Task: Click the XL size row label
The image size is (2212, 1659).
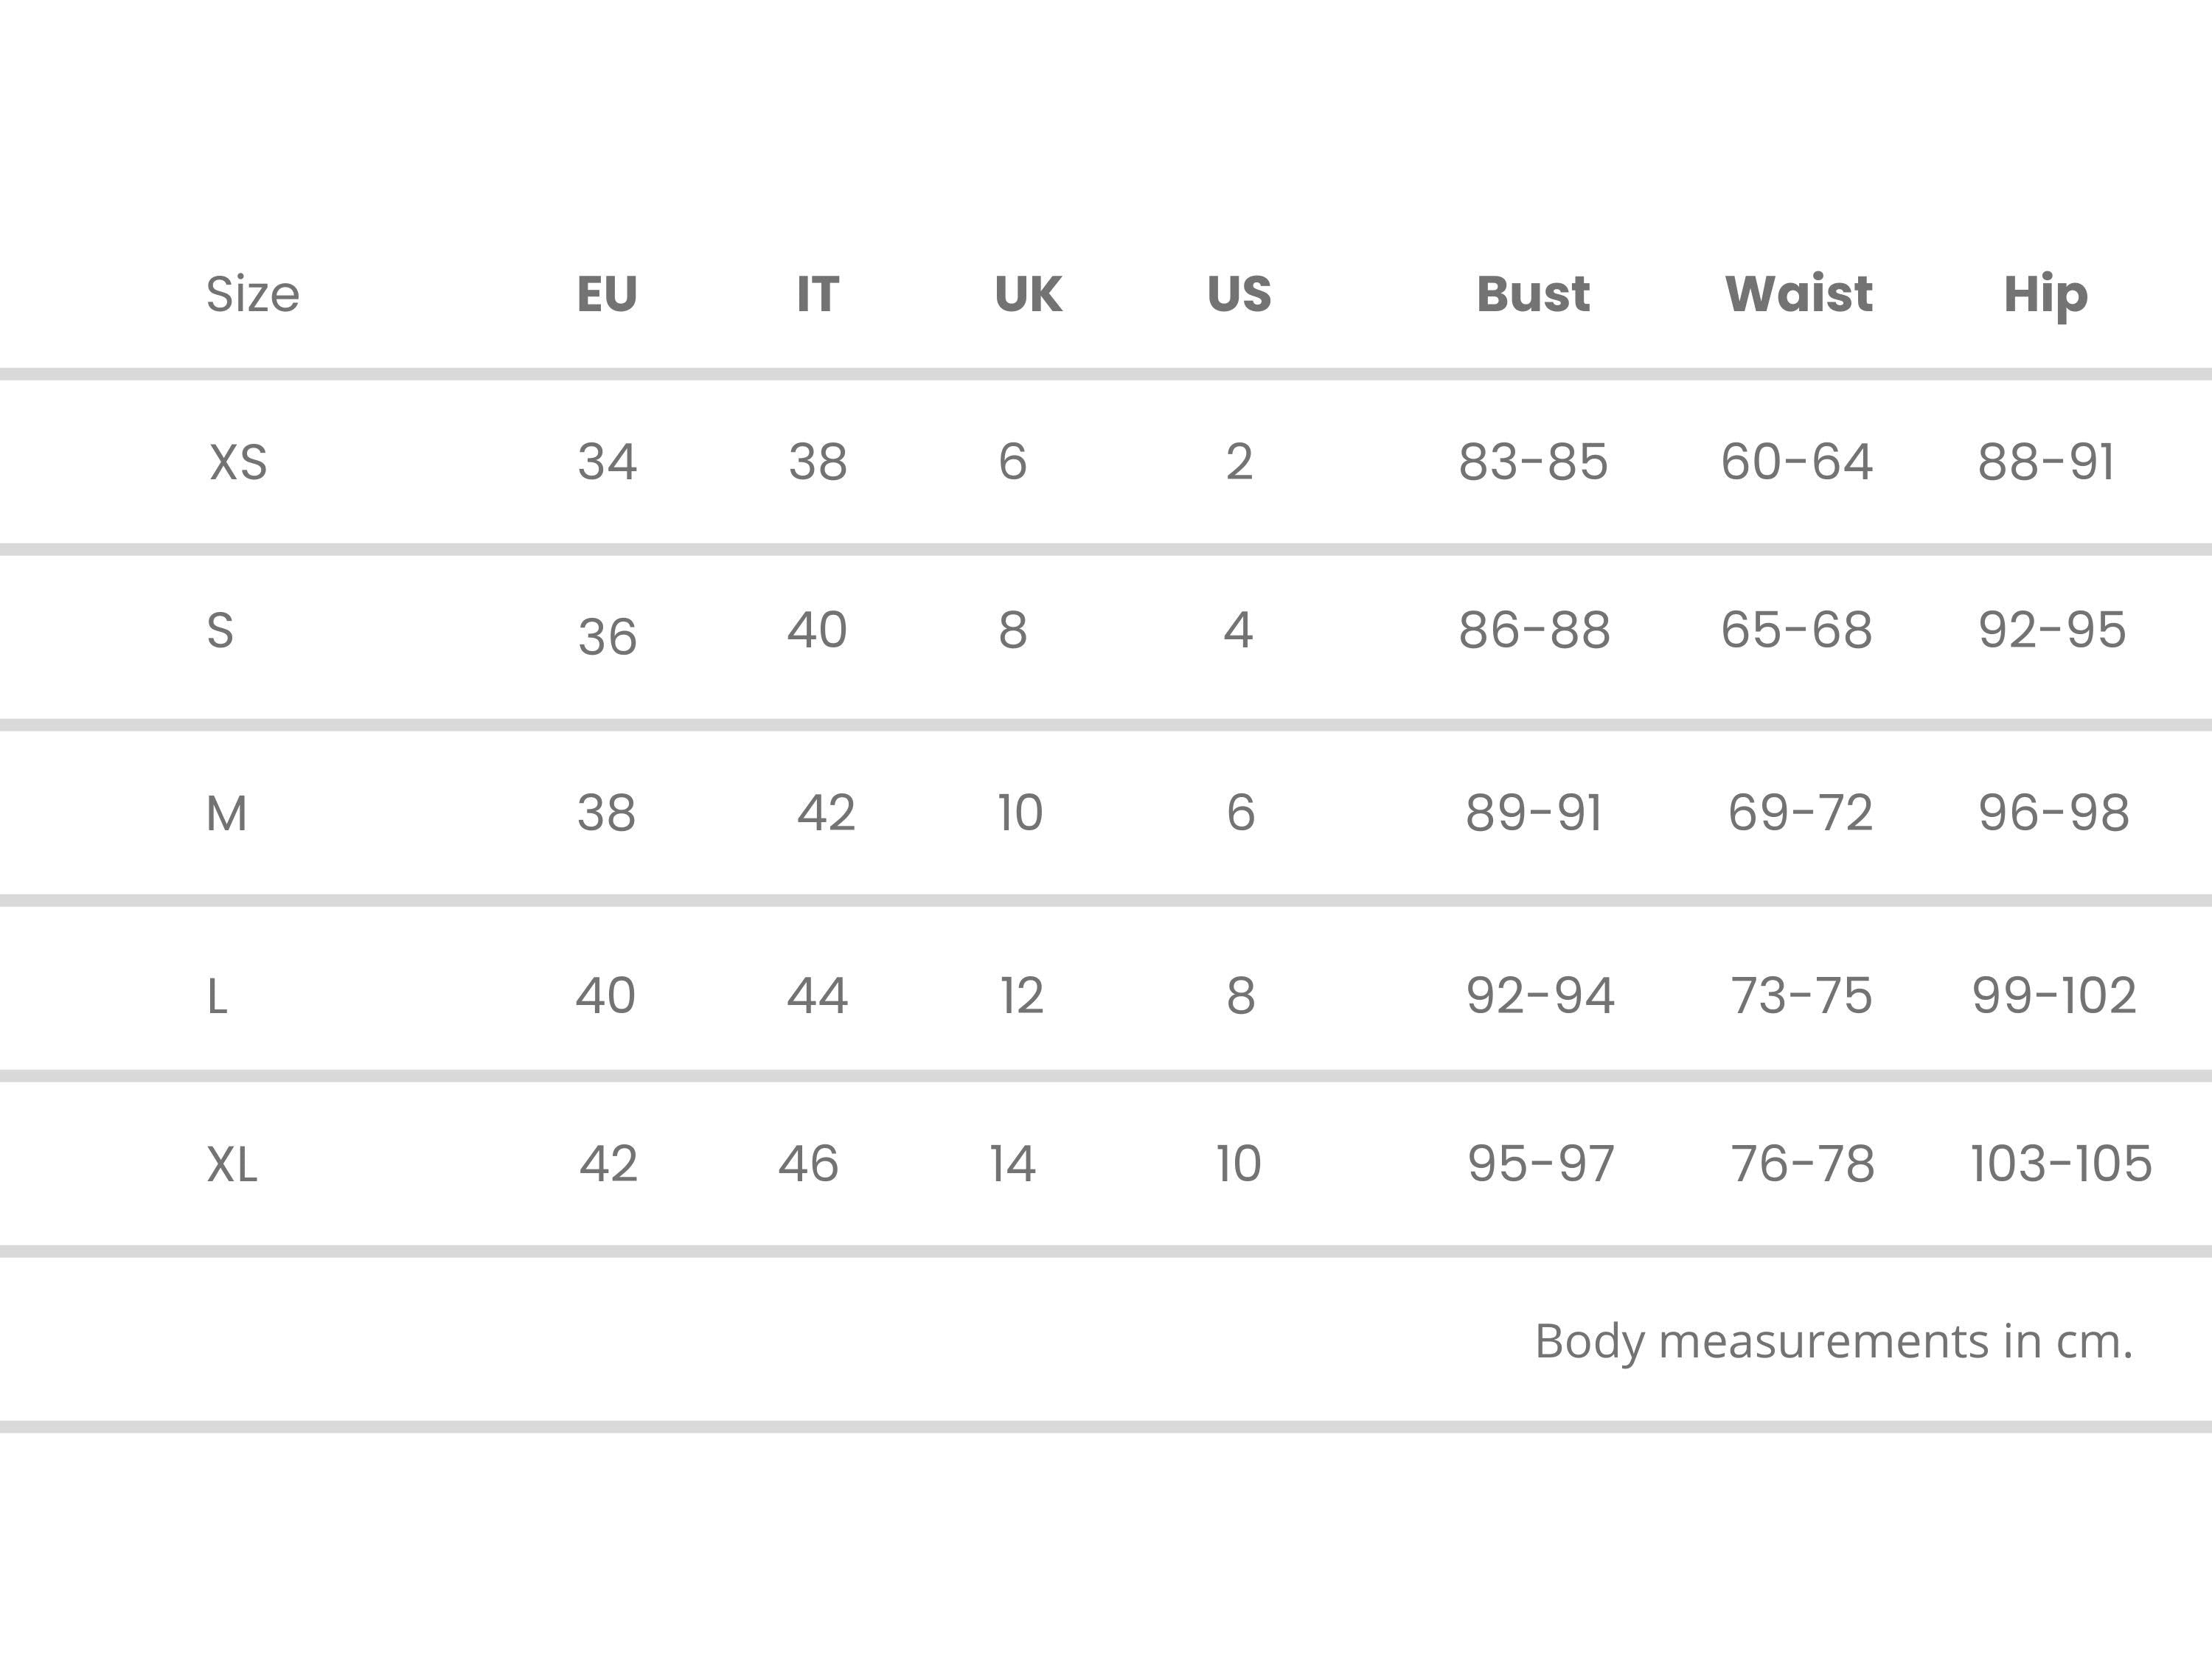Action: click(x=232, y=1164)
